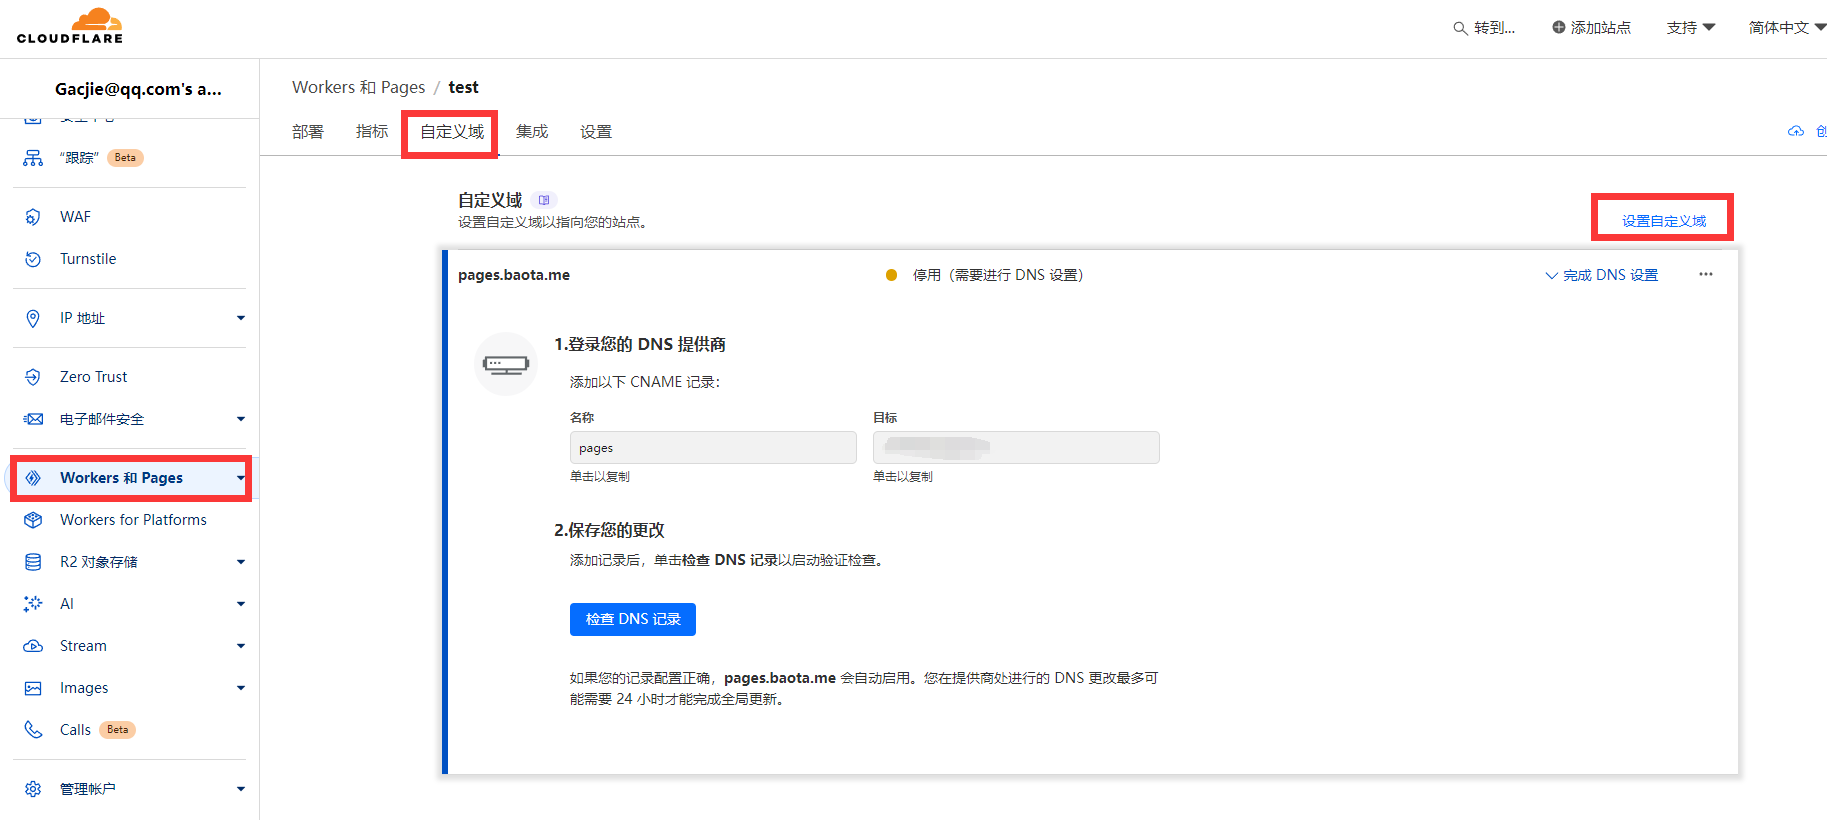Click the Trace network icon

point(33,158)
